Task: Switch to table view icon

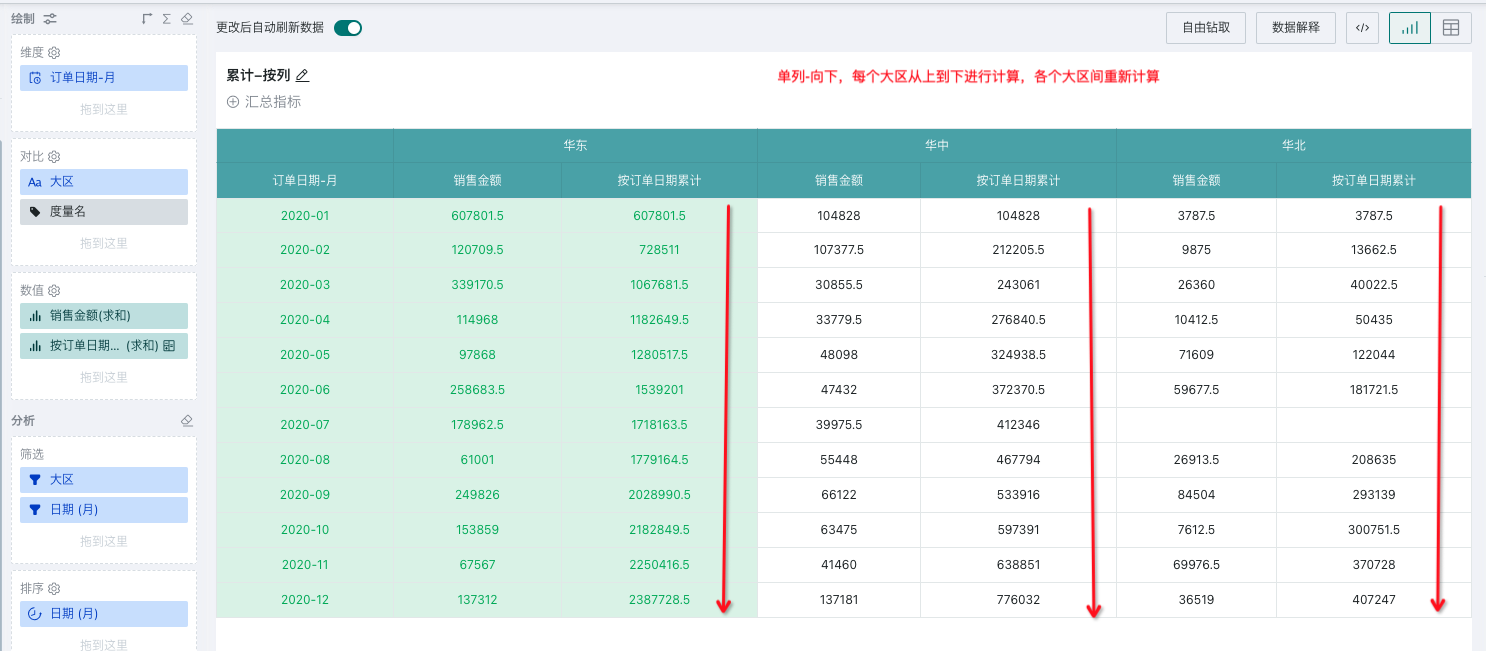Action: (x=1450, y=28)
